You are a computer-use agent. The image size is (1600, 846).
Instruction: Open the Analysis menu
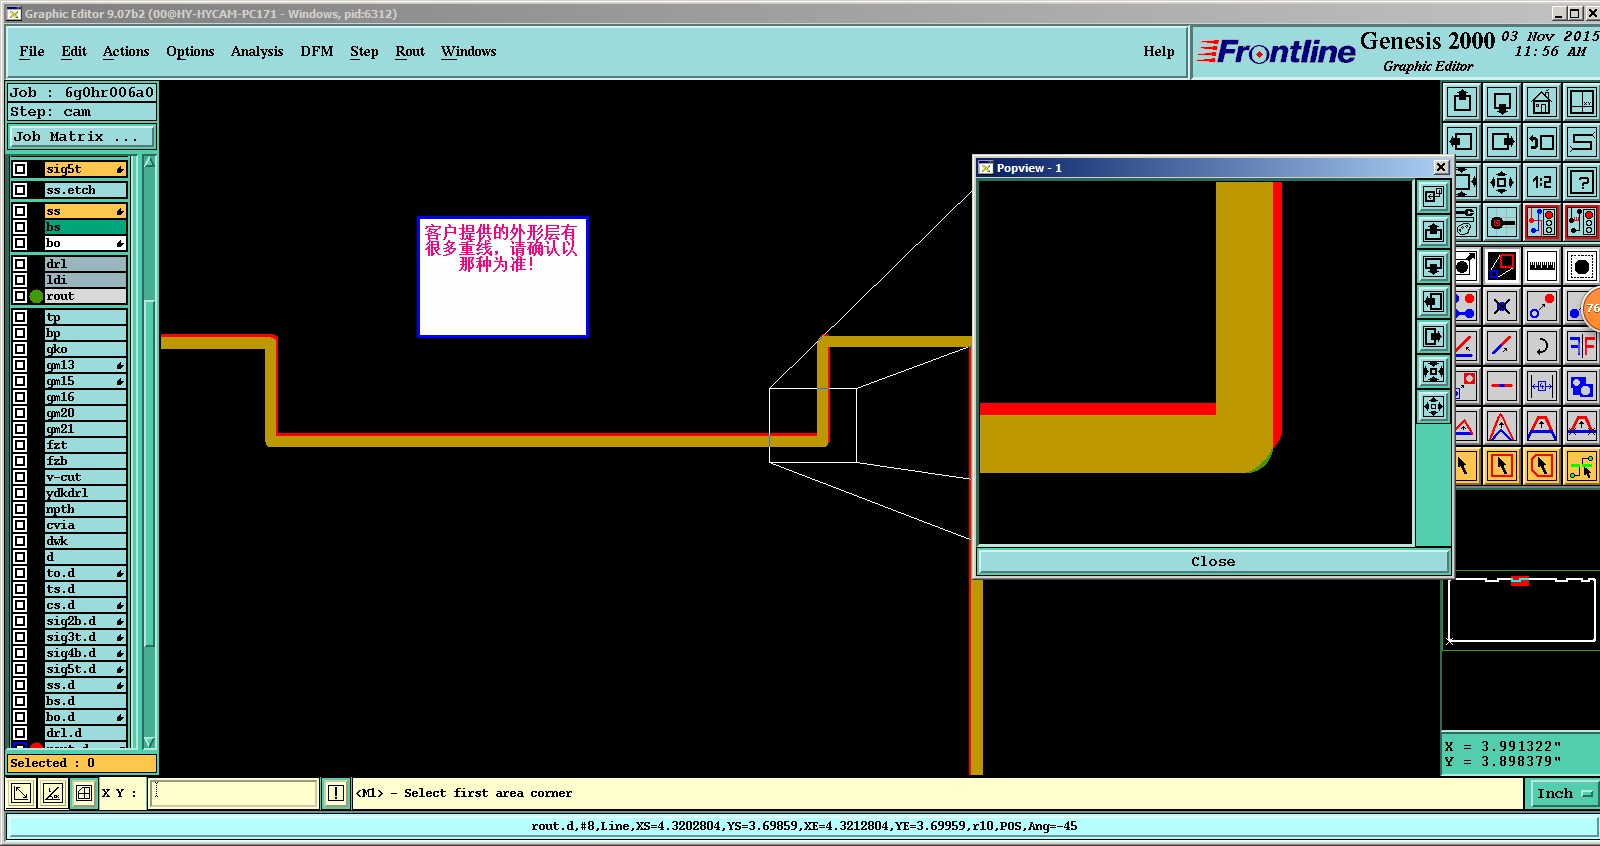(x=257, y=51)
